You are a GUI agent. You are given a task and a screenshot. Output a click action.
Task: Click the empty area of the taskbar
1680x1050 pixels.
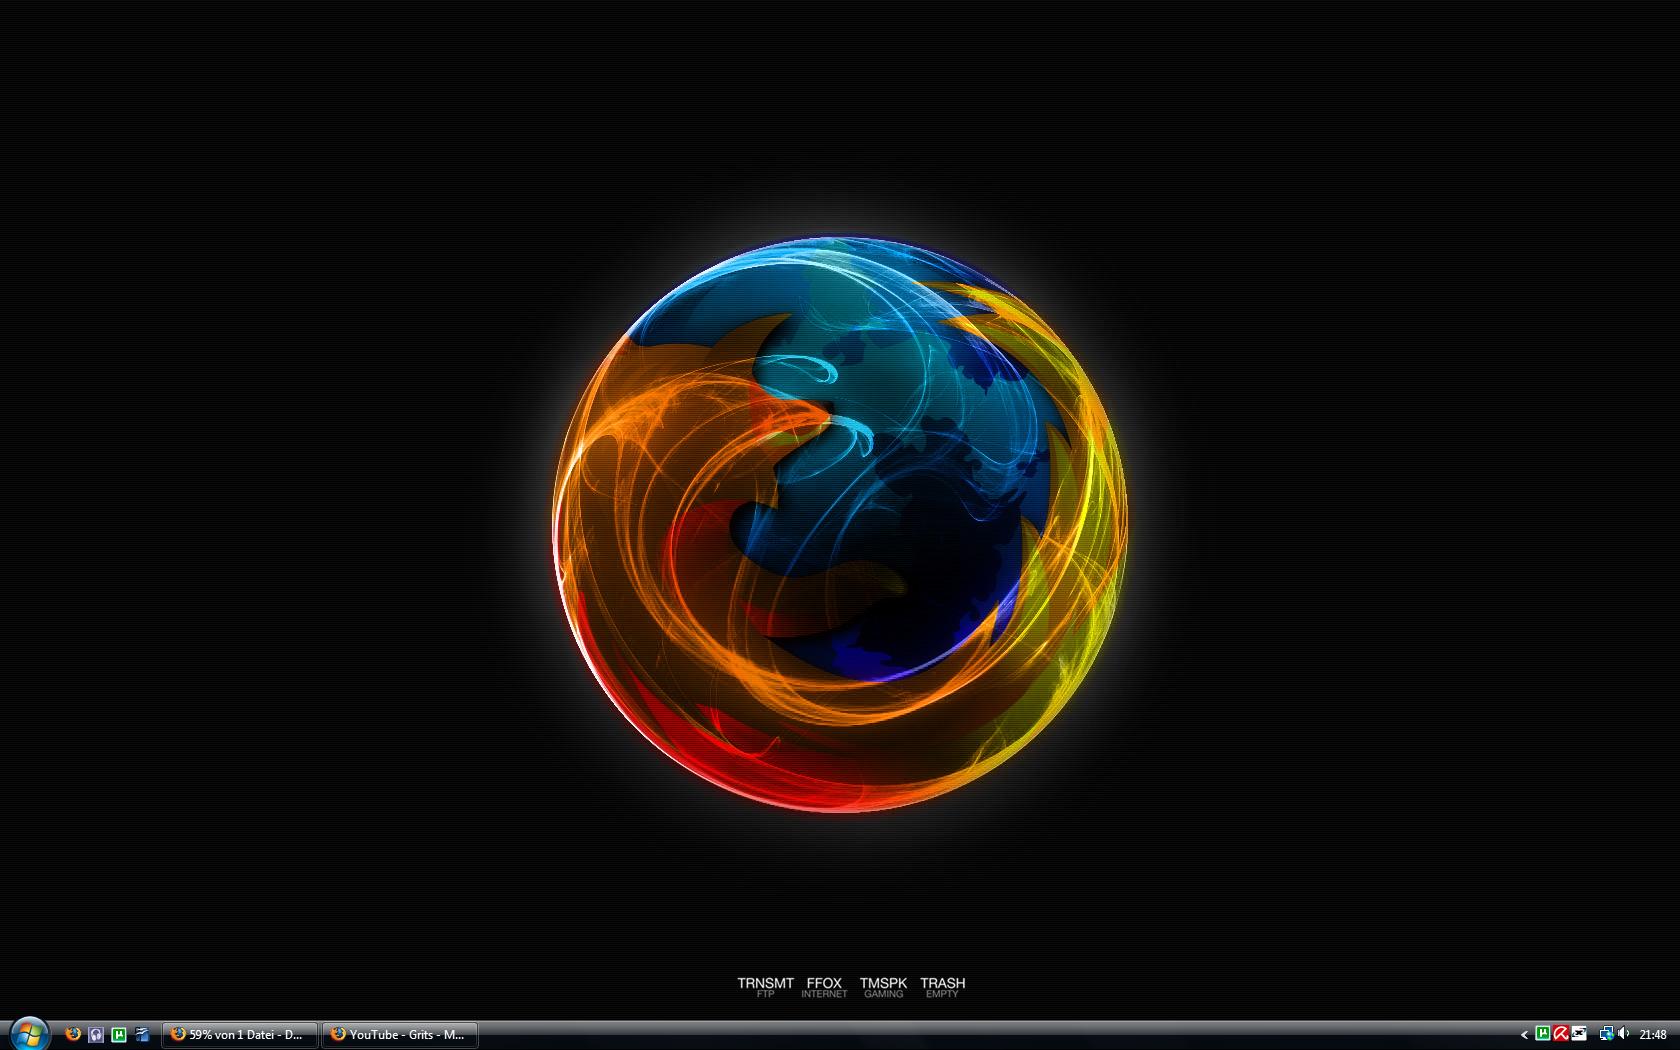pos(1000,1035)
